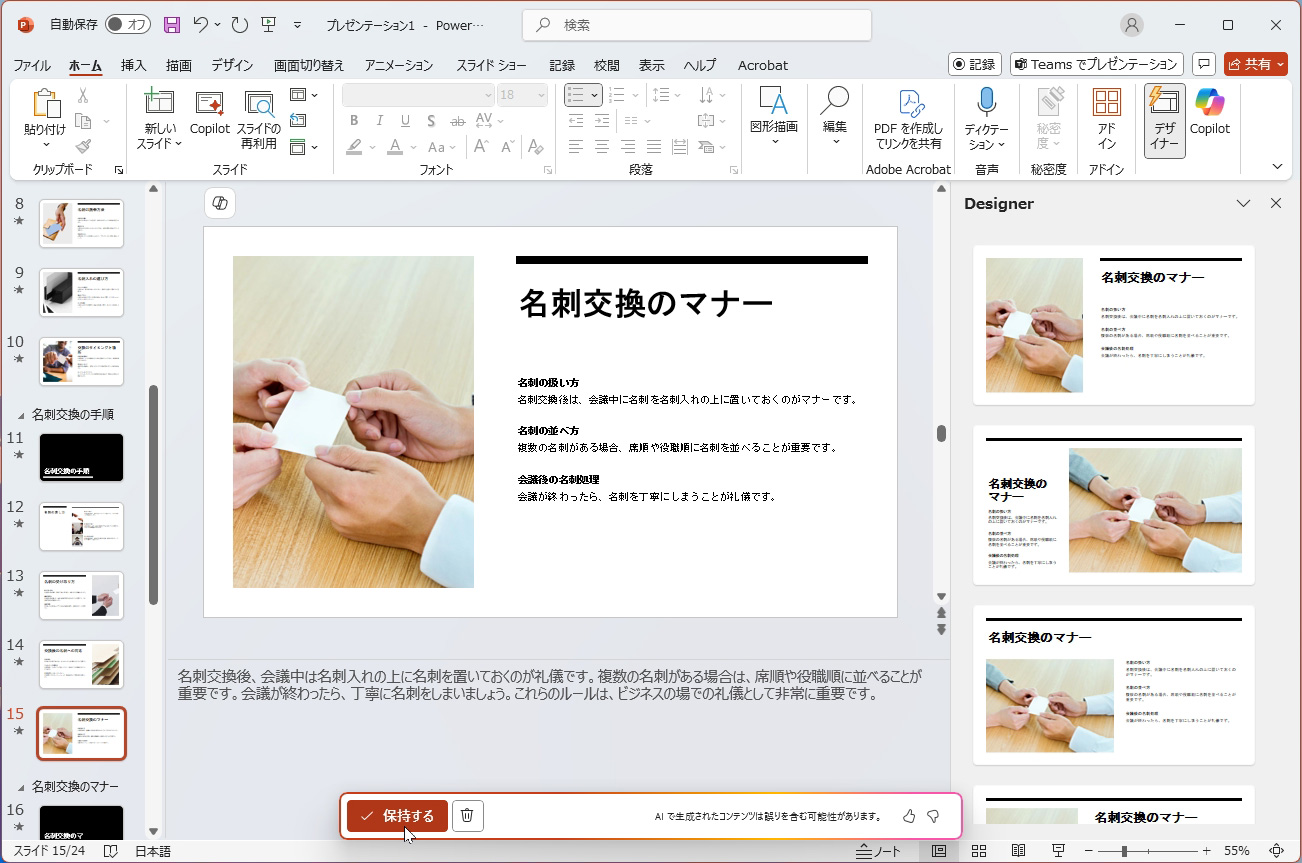Switch to normal view in status bar
Viewport: 1302px width, 863px height.
click(939, 851)
